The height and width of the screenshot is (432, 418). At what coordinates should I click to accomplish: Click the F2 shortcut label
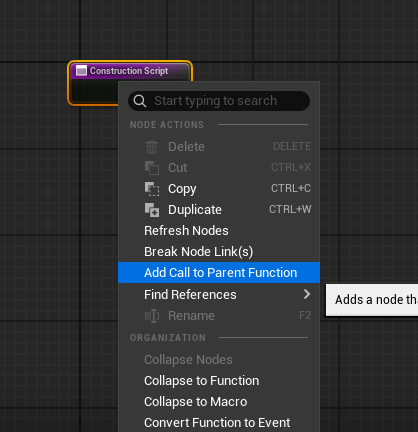[305, 315]
